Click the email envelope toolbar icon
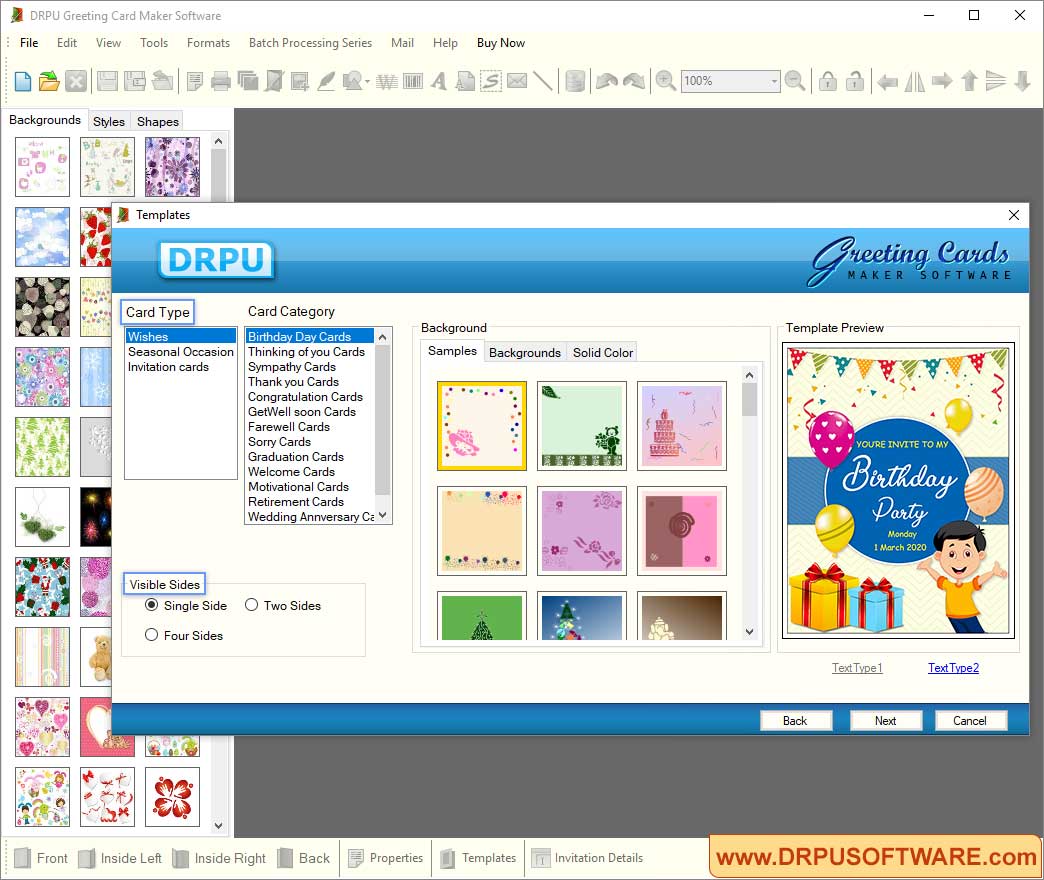 [517, 81]
